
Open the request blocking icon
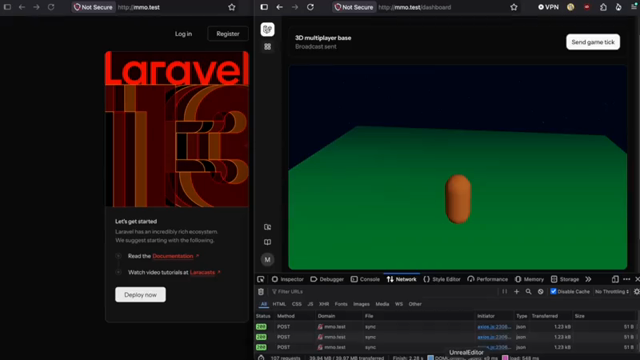540,291
